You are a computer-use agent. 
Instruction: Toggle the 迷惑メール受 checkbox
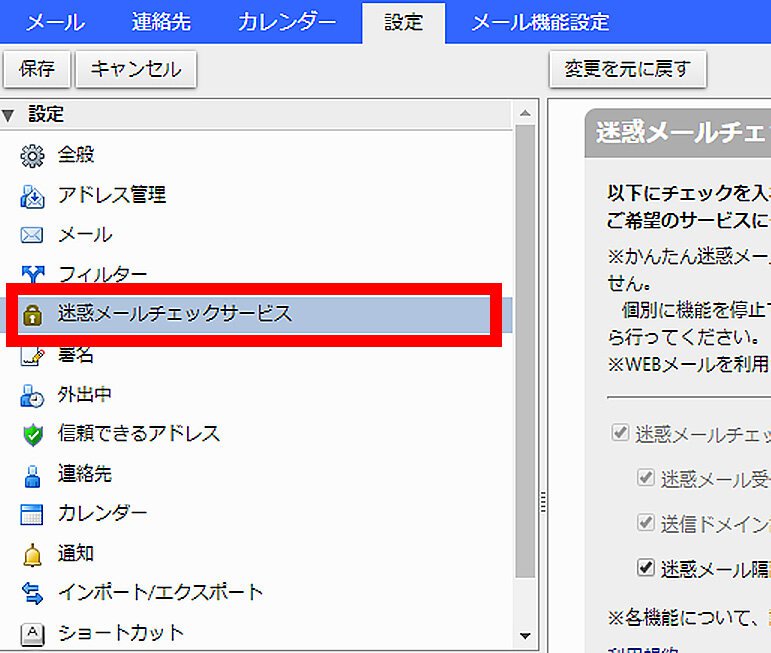[x=646, y=478]
